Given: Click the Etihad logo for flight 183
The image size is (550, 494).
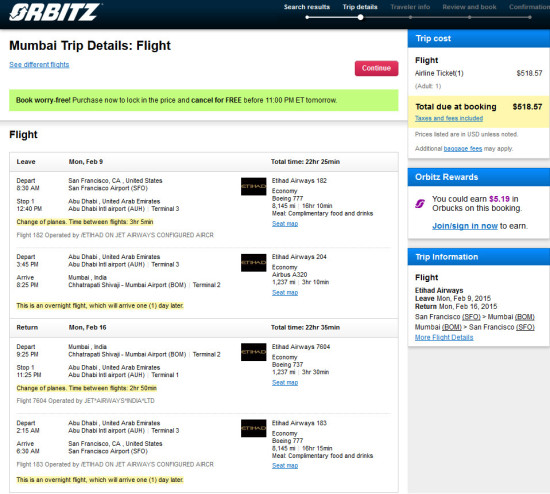Looking at the screenshot, I should tap(253, 428).
